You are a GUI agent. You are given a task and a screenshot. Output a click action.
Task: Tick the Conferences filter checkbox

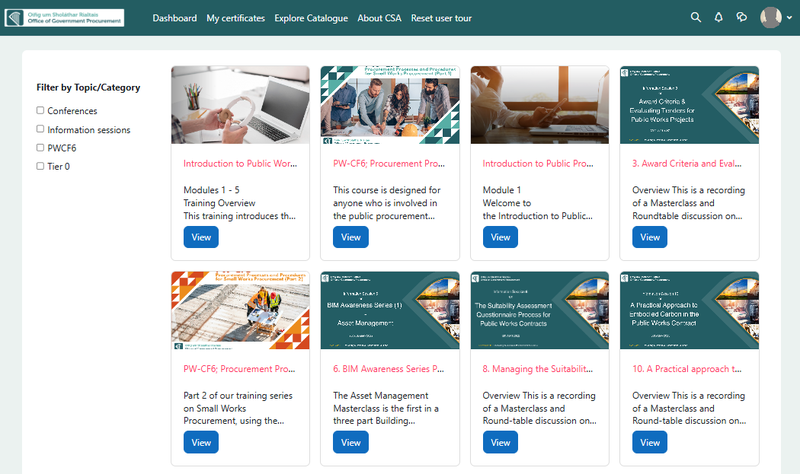click(x=40, y=111)
